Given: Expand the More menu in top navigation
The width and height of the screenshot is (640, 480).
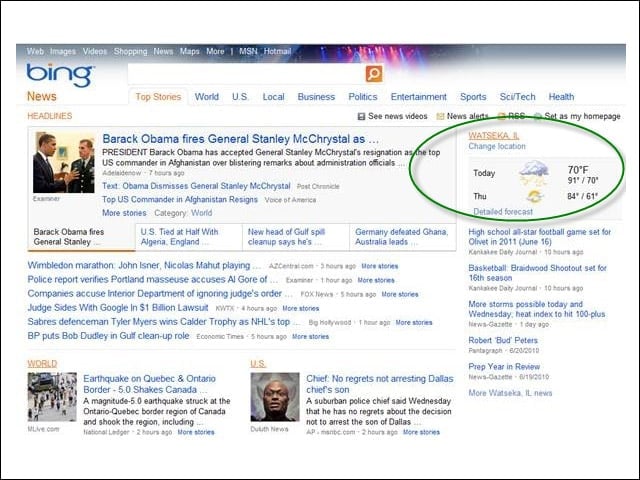Looking at the screenshot, I should pos(215,51).
